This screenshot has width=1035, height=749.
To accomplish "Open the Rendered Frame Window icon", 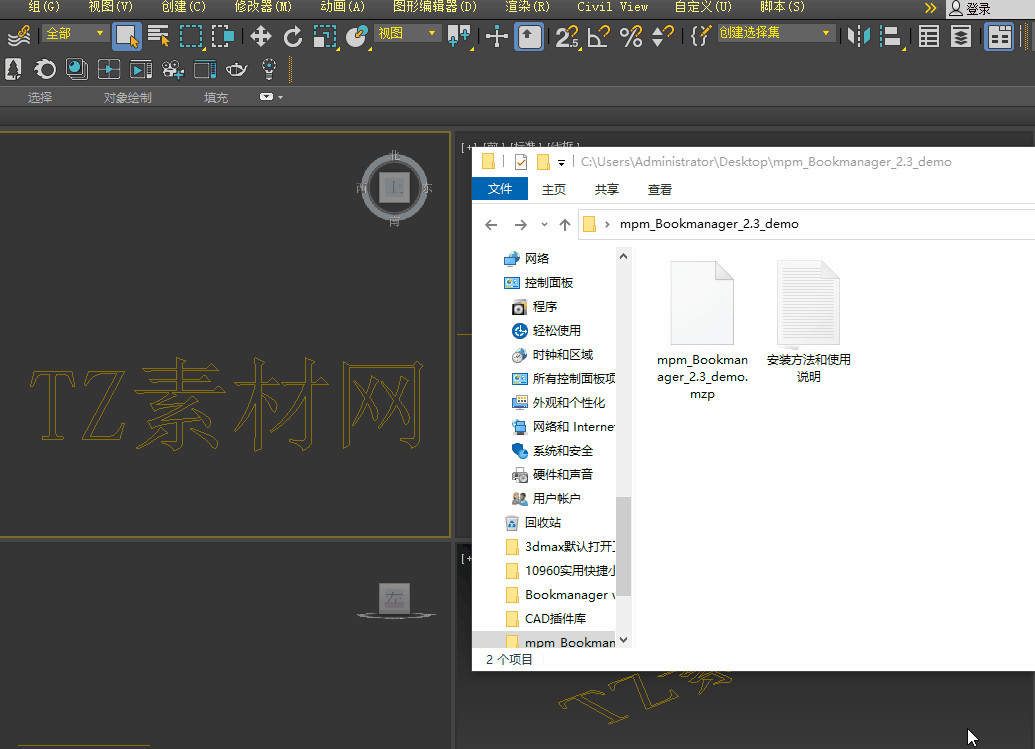I will pos(141,69).
